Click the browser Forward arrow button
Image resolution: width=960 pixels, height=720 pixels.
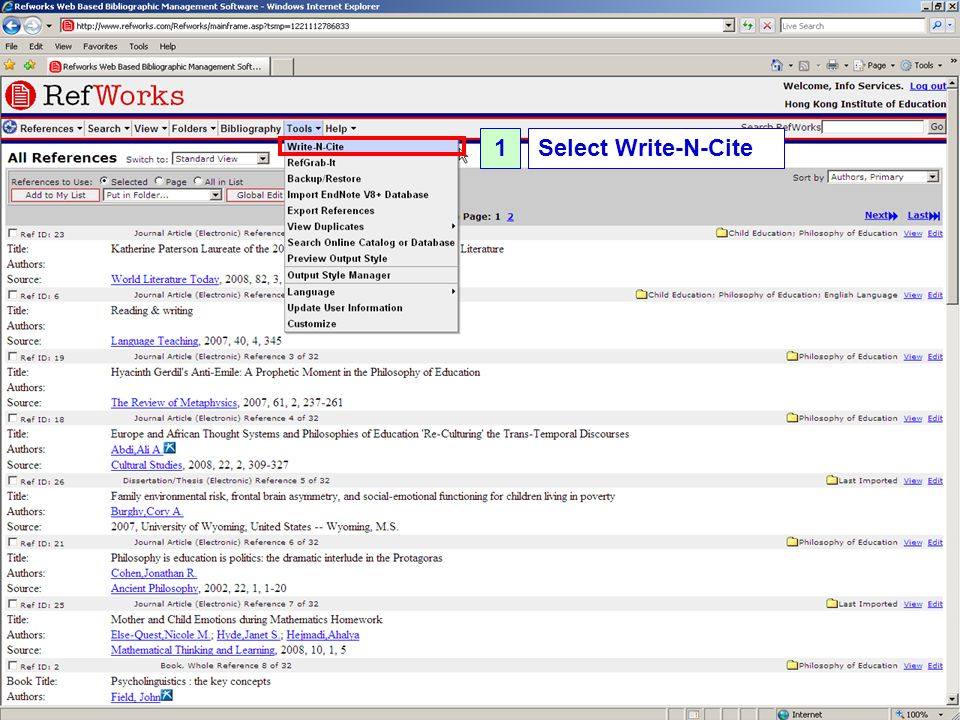(32, 26)
